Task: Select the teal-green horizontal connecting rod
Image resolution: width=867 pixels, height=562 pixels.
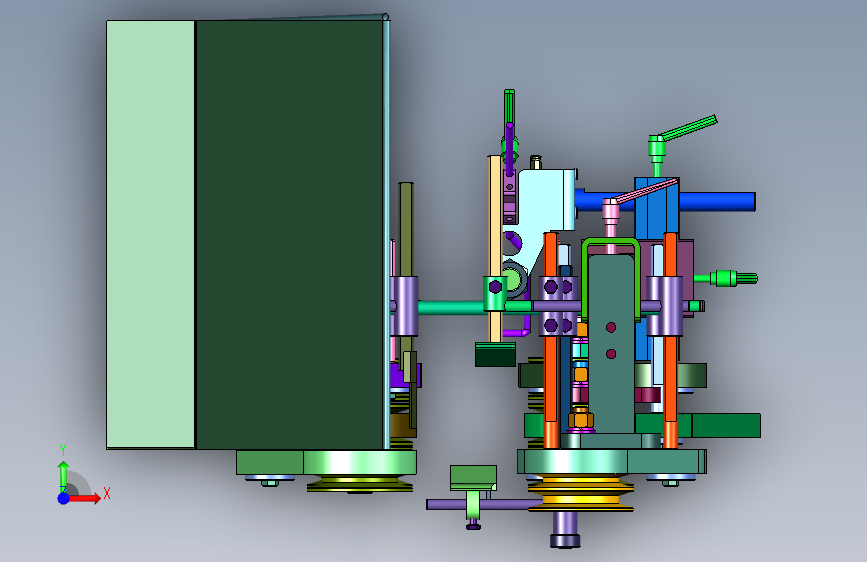Action: (451, 307)
